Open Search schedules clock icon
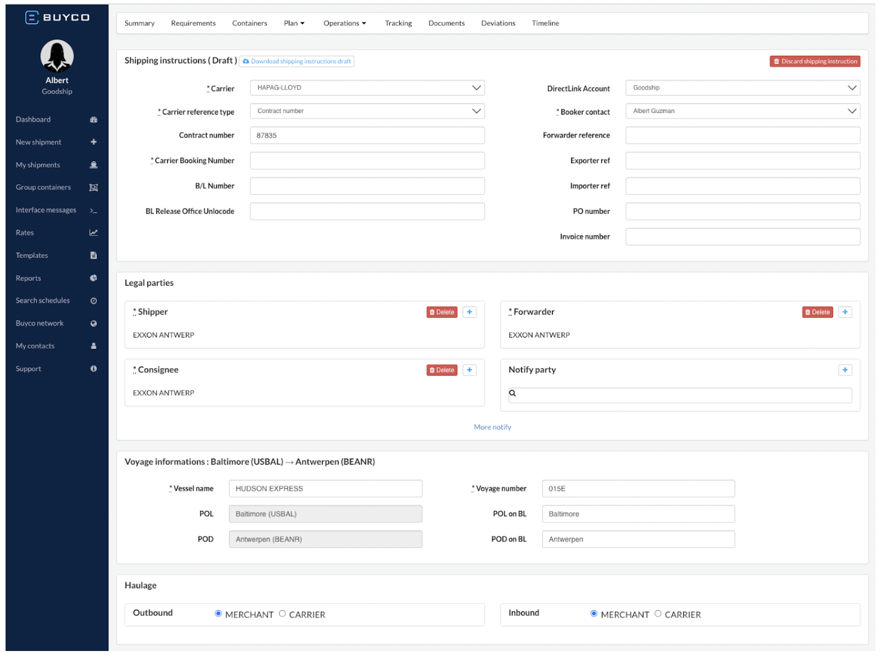The image size is (881, 657). (x=91, y=300)
